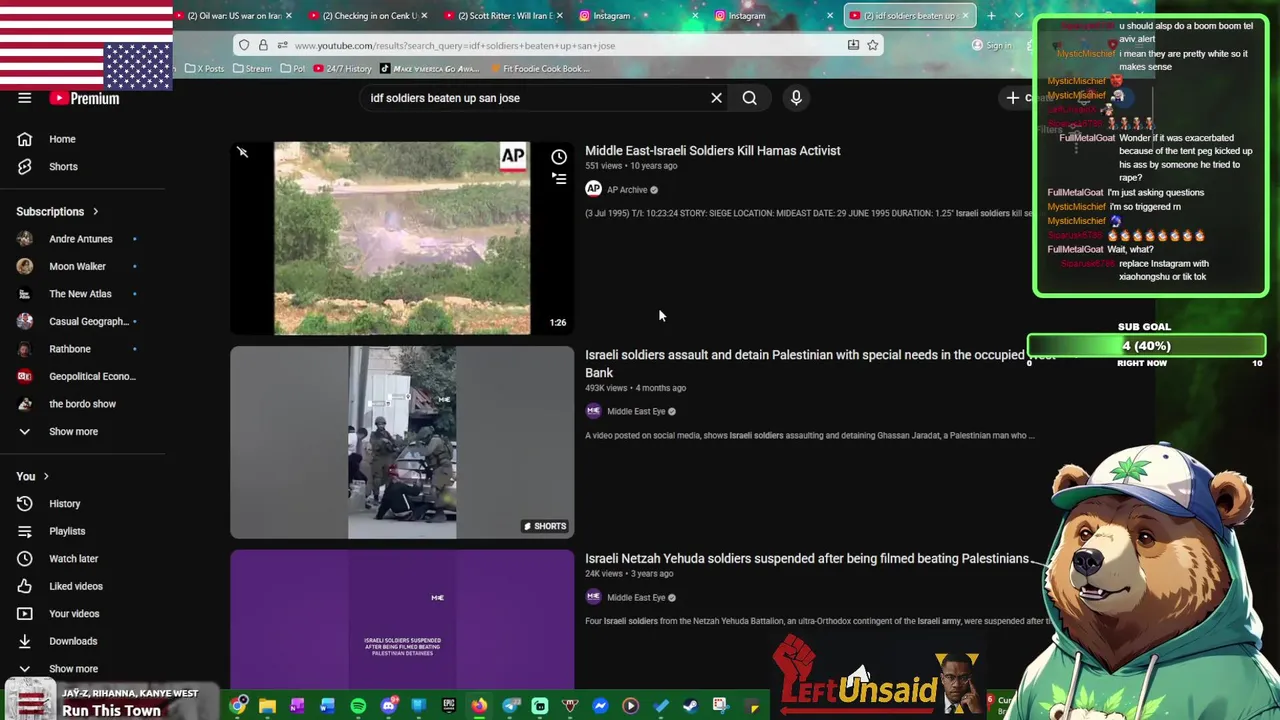Switch to Oil war: US war on Iran tab
Screen dimensions: 1280x720
click(x=232, y=16)
